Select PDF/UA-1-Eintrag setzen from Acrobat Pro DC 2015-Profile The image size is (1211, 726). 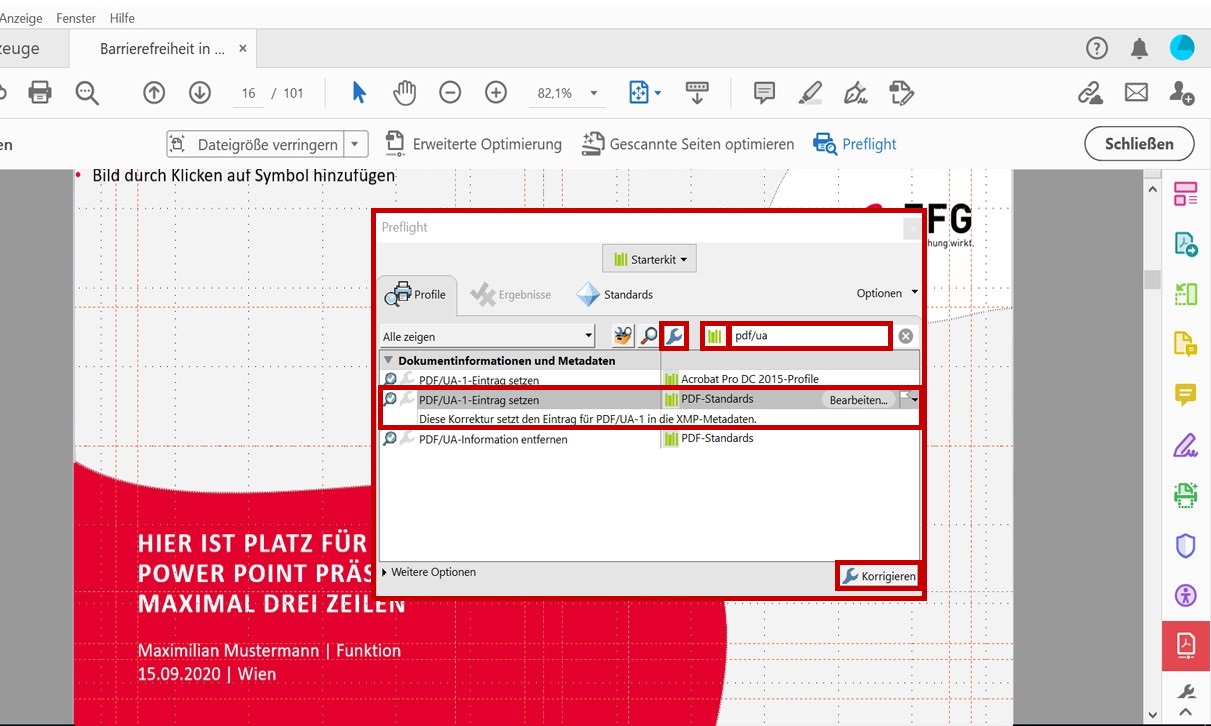point(650,380)
